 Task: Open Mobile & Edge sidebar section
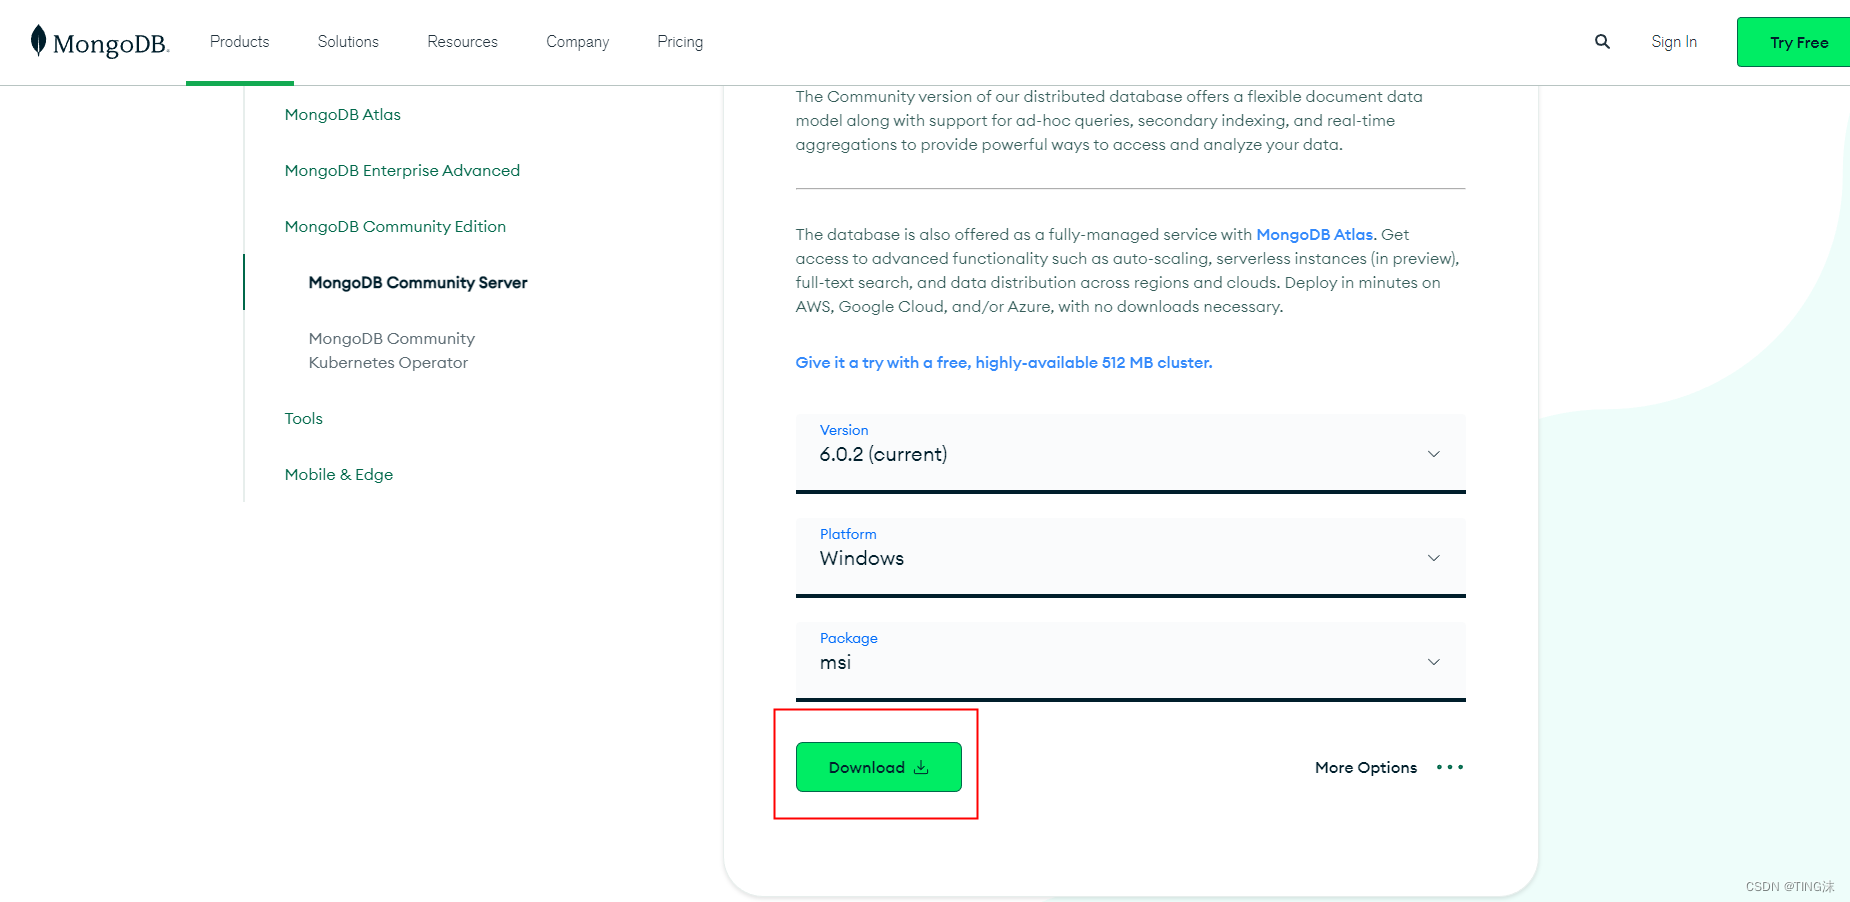(x=338, y=474)
